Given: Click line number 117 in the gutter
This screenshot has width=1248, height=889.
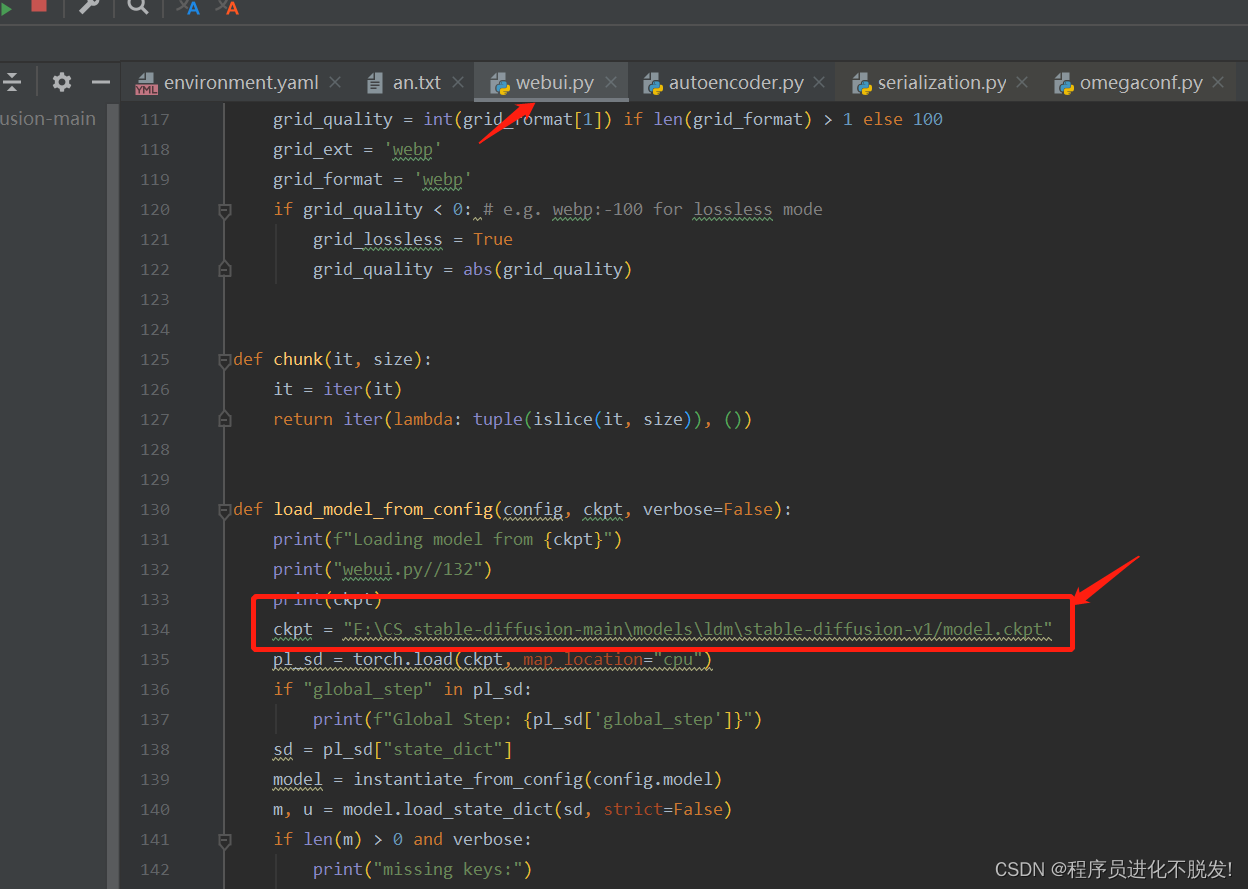Looking at the screenshot, I should 154,119.
